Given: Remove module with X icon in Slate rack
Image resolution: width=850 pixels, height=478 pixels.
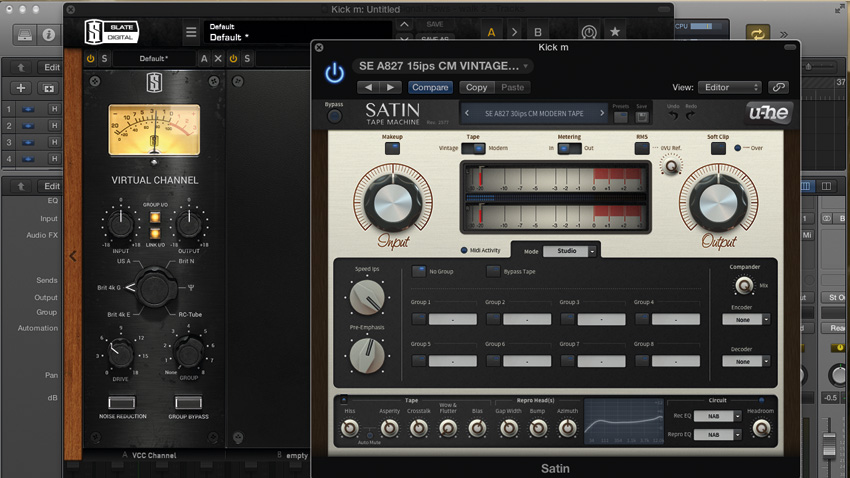Looking at the screenshot, I should 218,59.
